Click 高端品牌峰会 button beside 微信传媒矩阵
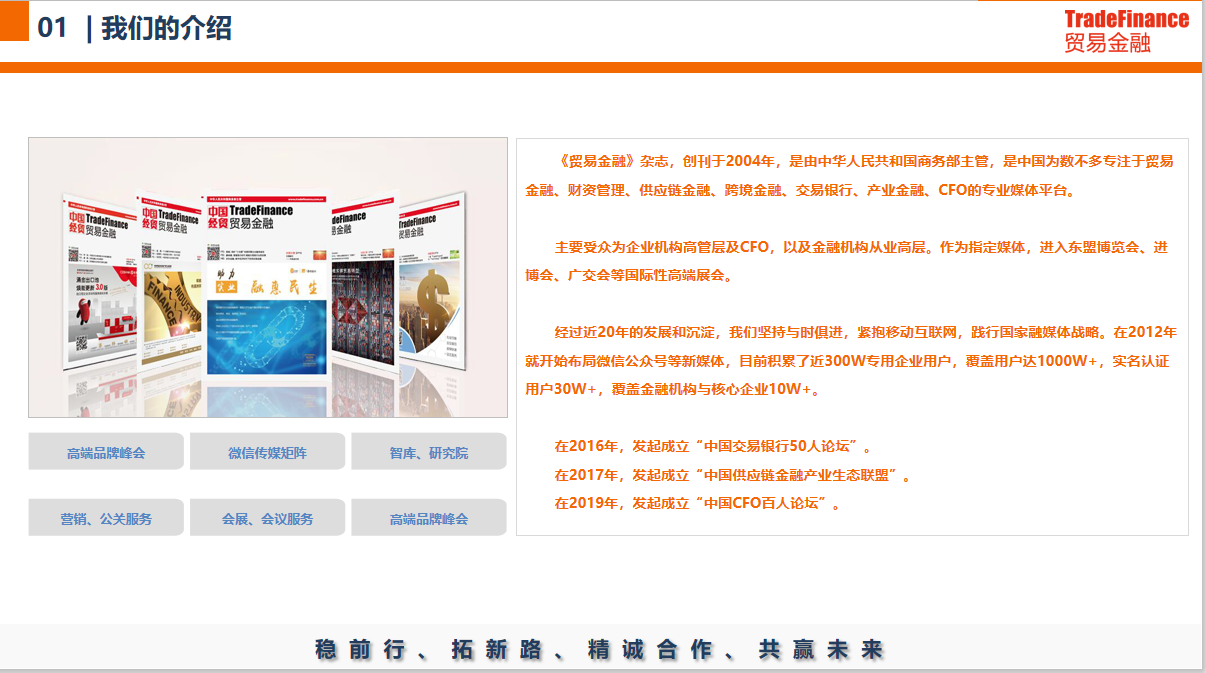 tap(106, 453)
